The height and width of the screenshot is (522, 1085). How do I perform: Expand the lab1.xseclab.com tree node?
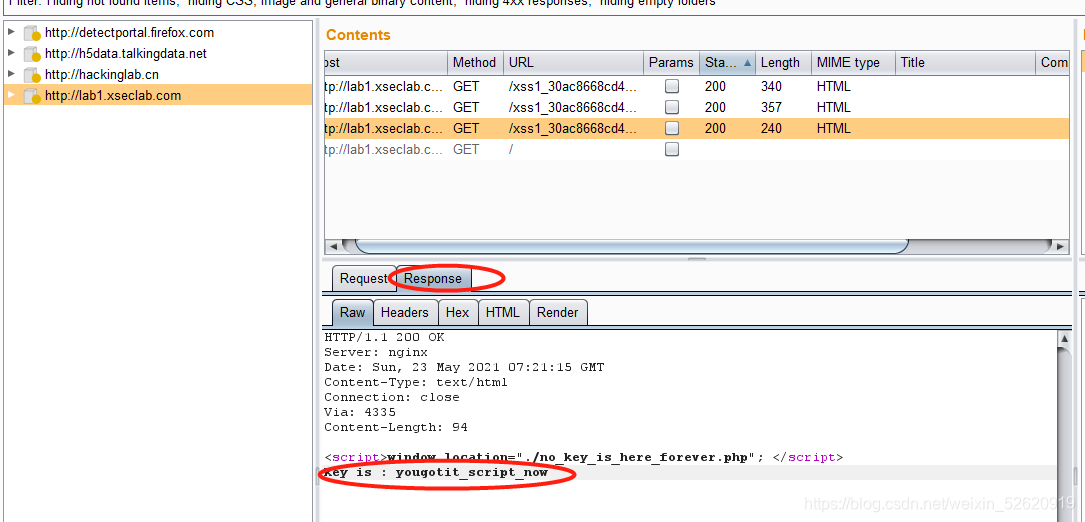[x=10, y=95]
